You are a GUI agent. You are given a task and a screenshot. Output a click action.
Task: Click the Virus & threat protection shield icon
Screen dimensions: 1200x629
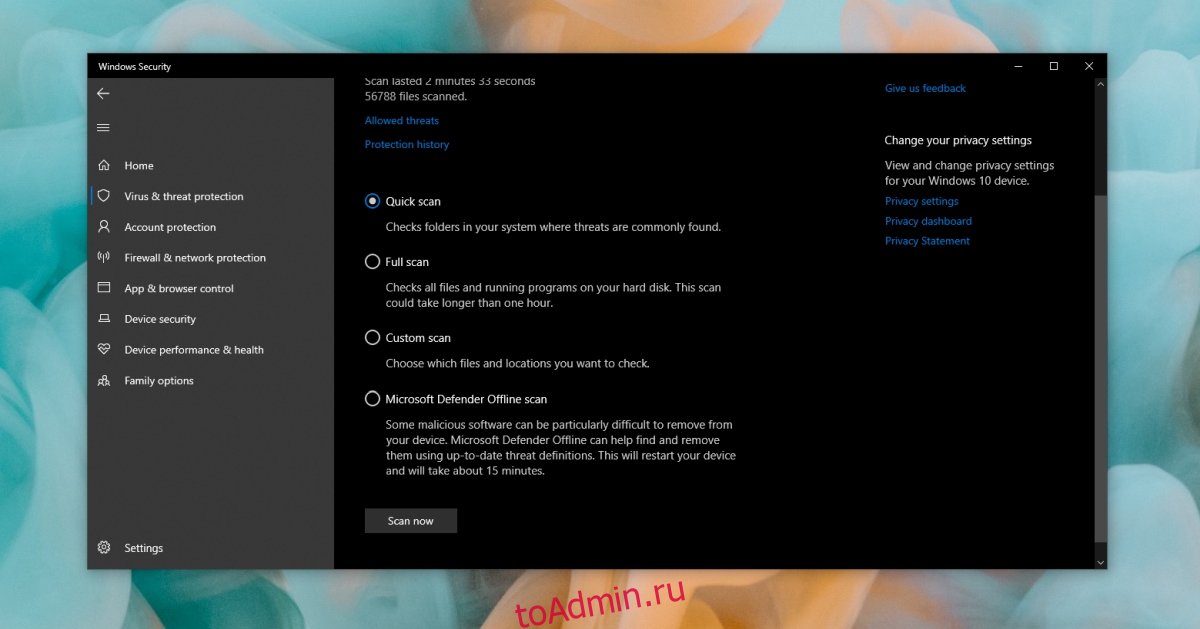pos(104,196)
